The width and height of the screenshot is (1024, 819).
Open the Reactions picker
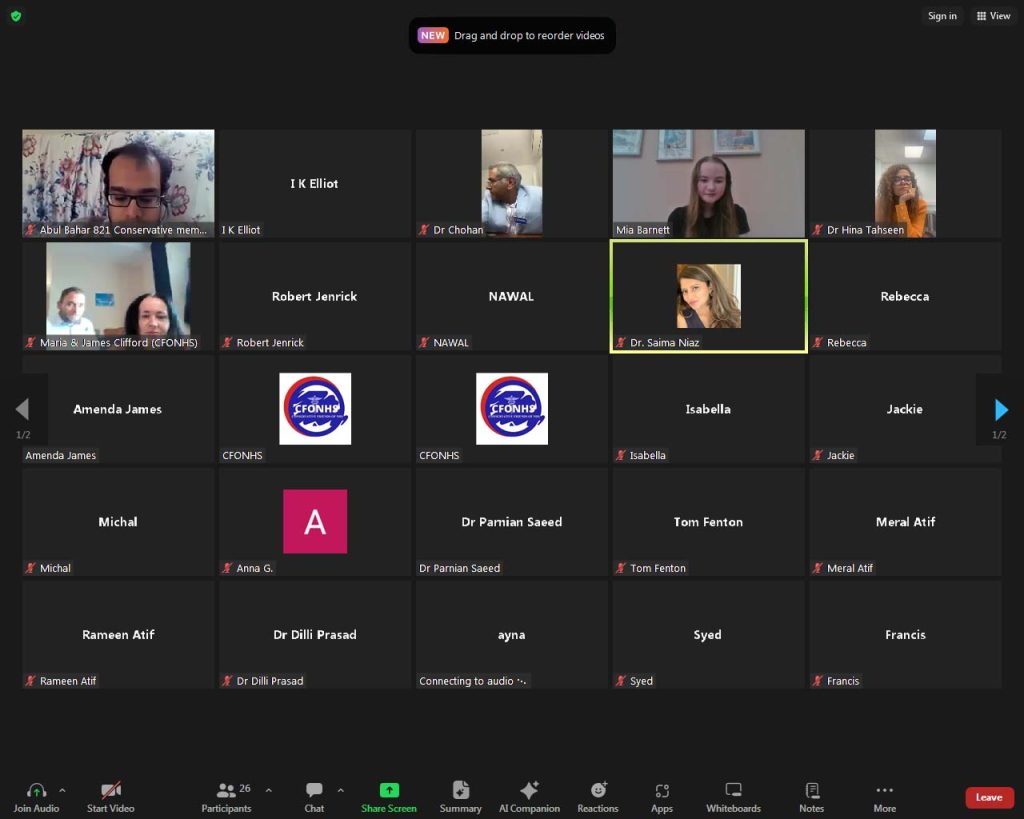tap(598, 796)
